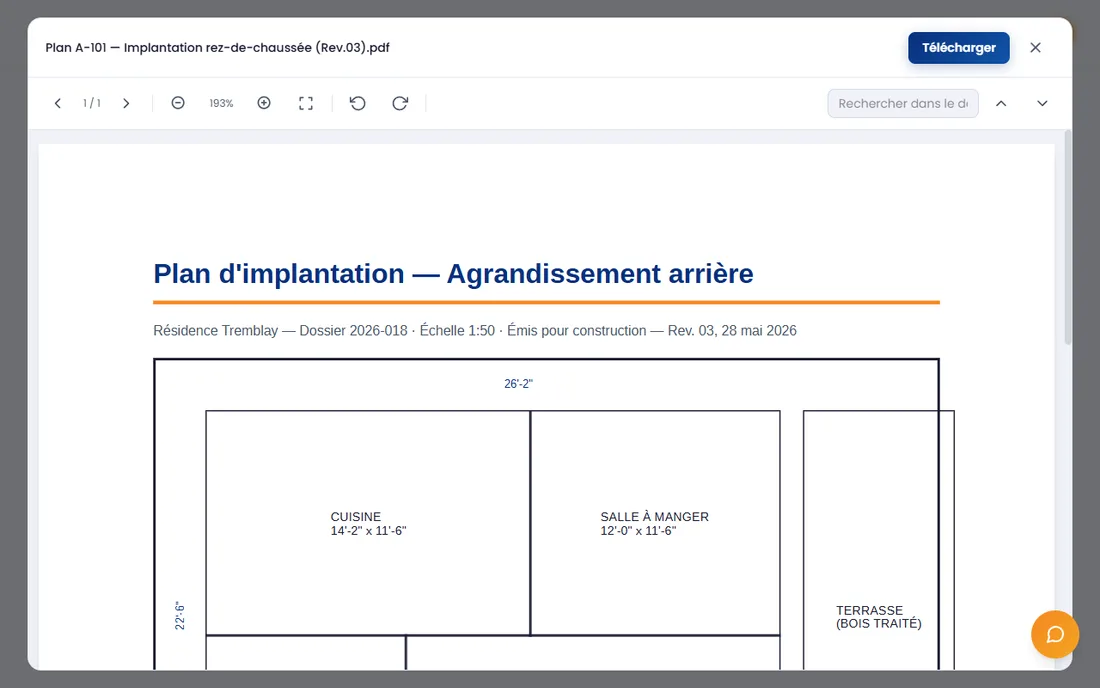Focus the Rechercher dans le document field
1100x688 pixels.
[903, 103]
